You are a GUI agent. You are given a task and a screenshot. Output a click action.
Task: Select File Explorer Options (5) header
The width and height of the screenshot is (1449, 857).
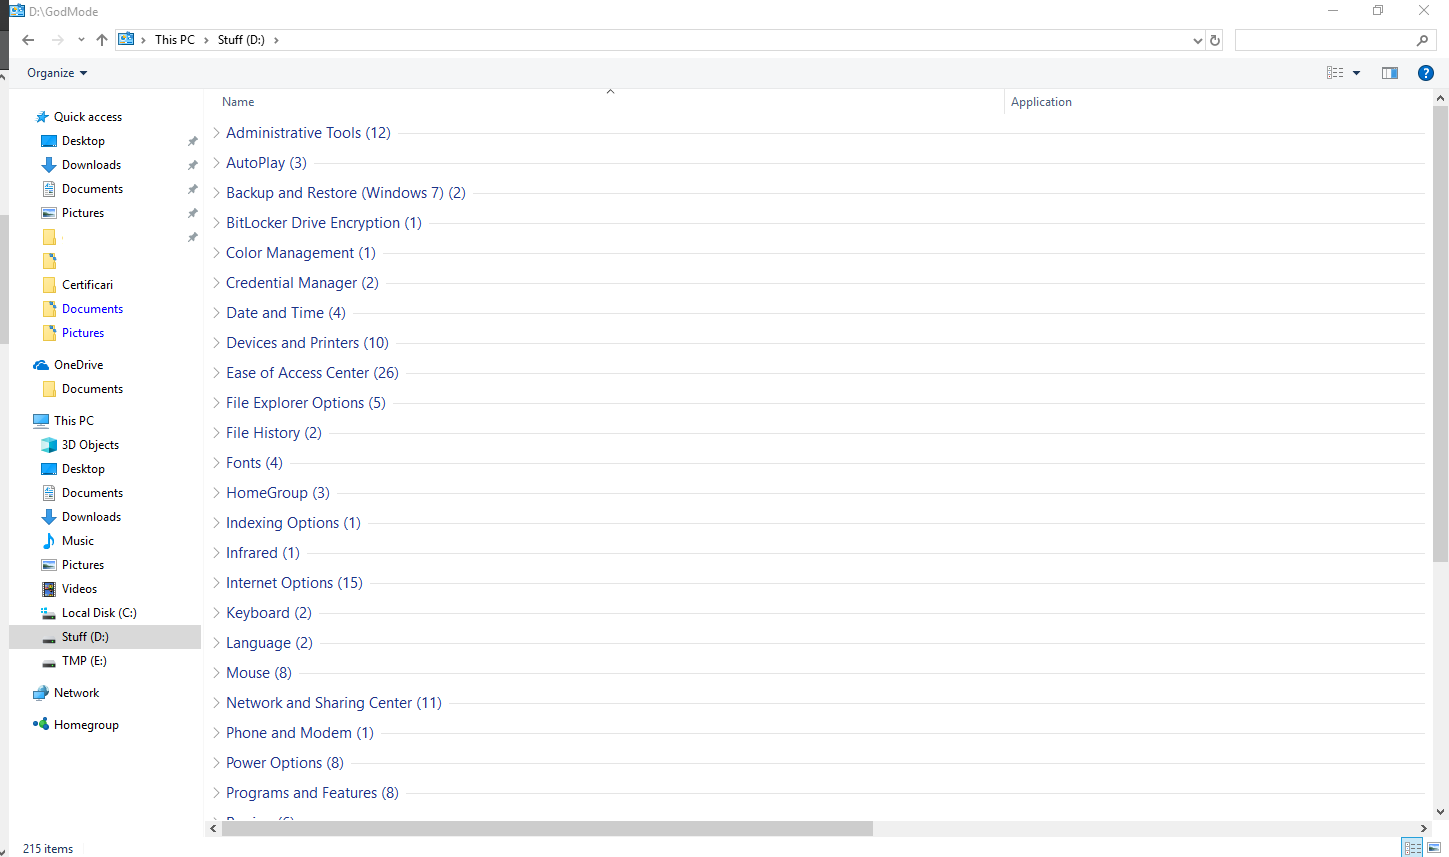306,403
